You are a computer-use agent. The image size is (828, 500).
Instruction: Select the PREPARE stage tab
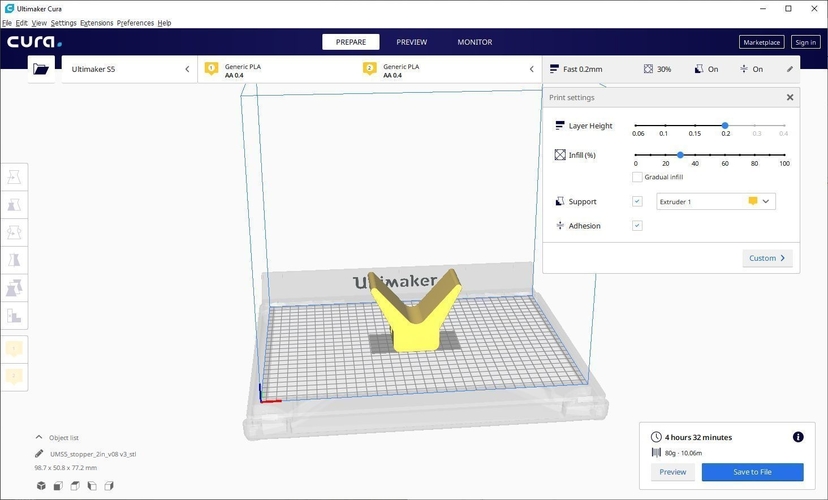tap(351, 42)
